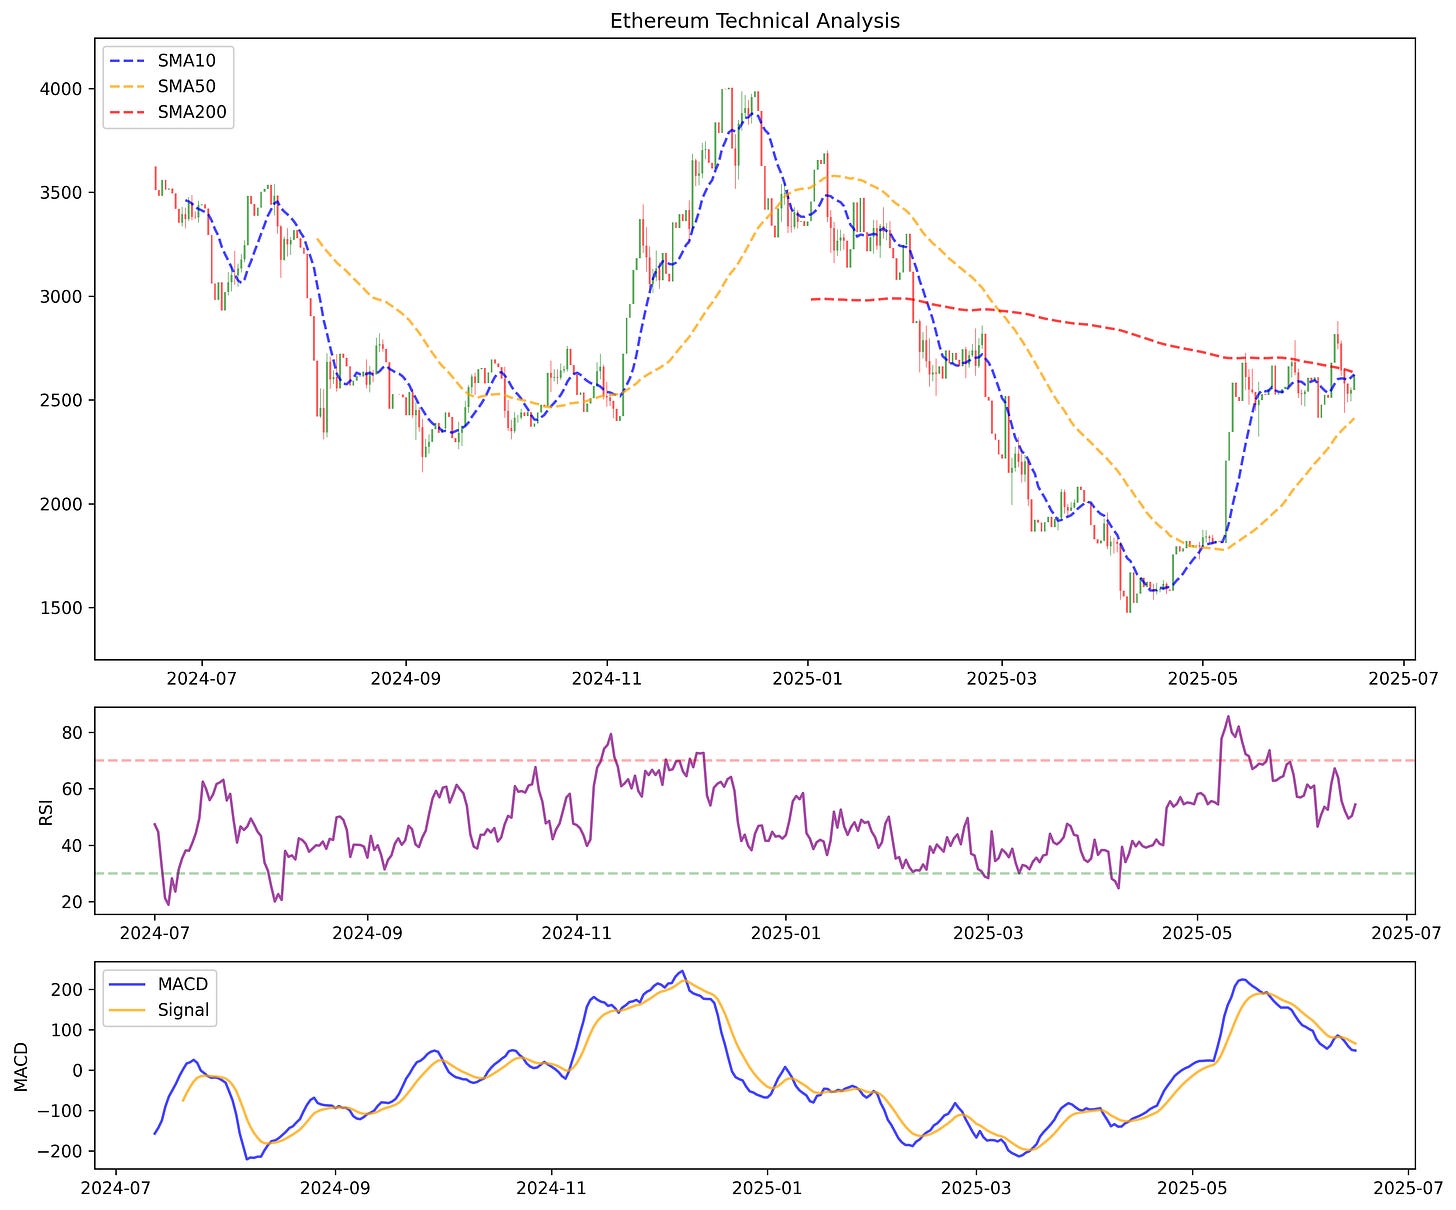Click the 3000 price axis tick
This screenshot has height=1210, width=1456.
click(62, 297)
